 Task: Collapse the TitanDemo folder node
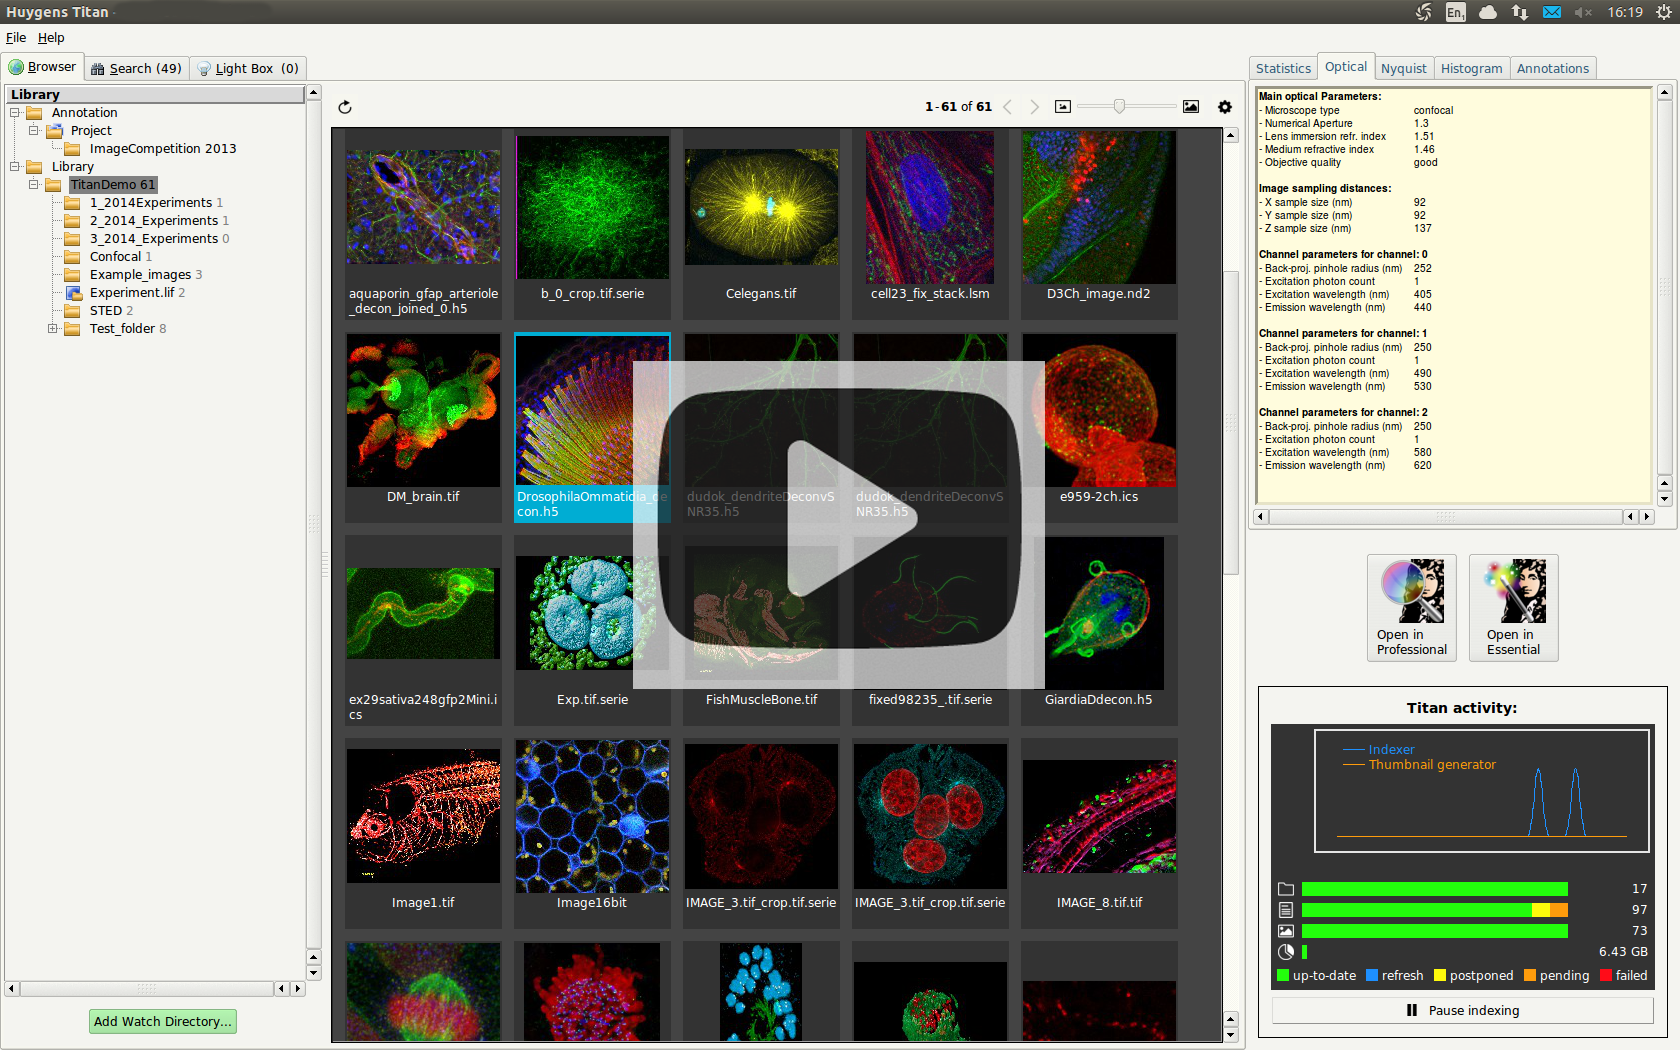coord(34,185)
